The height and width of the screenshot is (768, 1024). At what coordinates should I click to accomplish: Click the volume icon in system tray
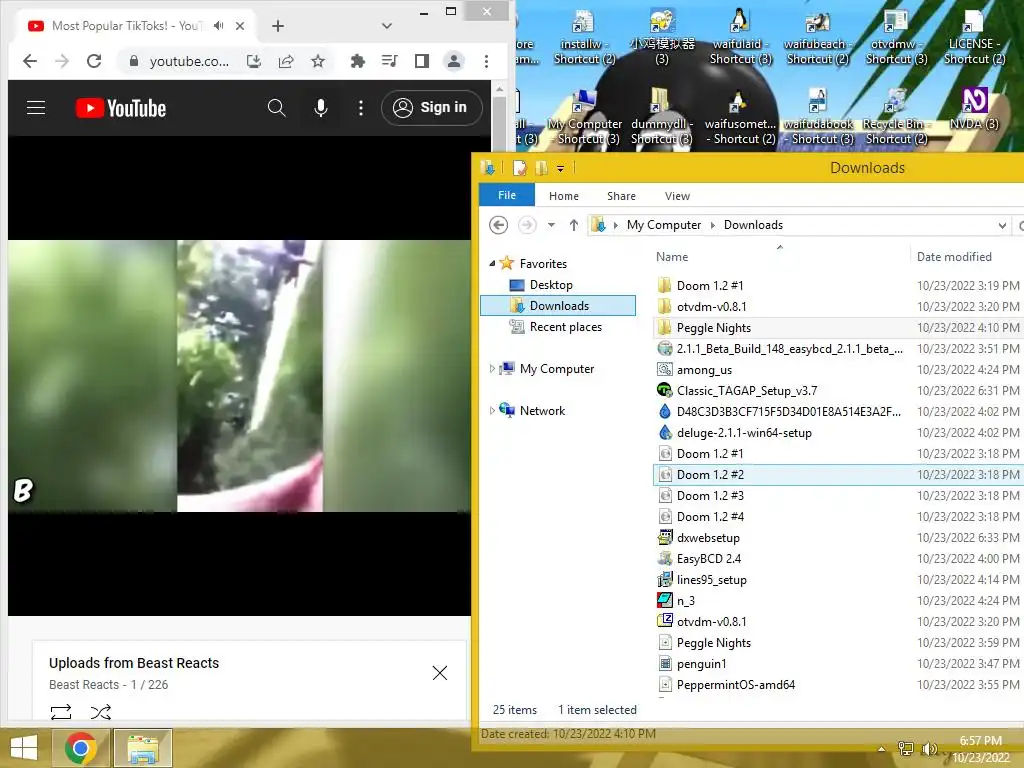click(929, 749)
